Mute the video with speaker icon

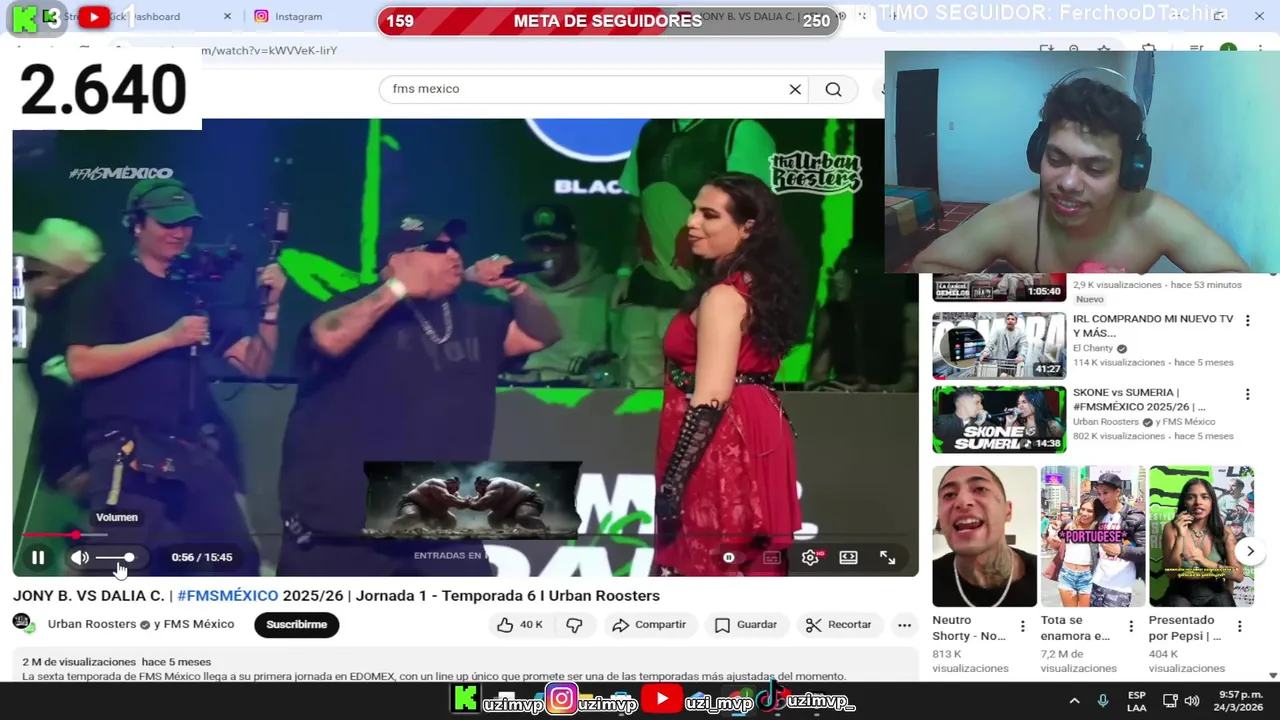pos(80,558)
